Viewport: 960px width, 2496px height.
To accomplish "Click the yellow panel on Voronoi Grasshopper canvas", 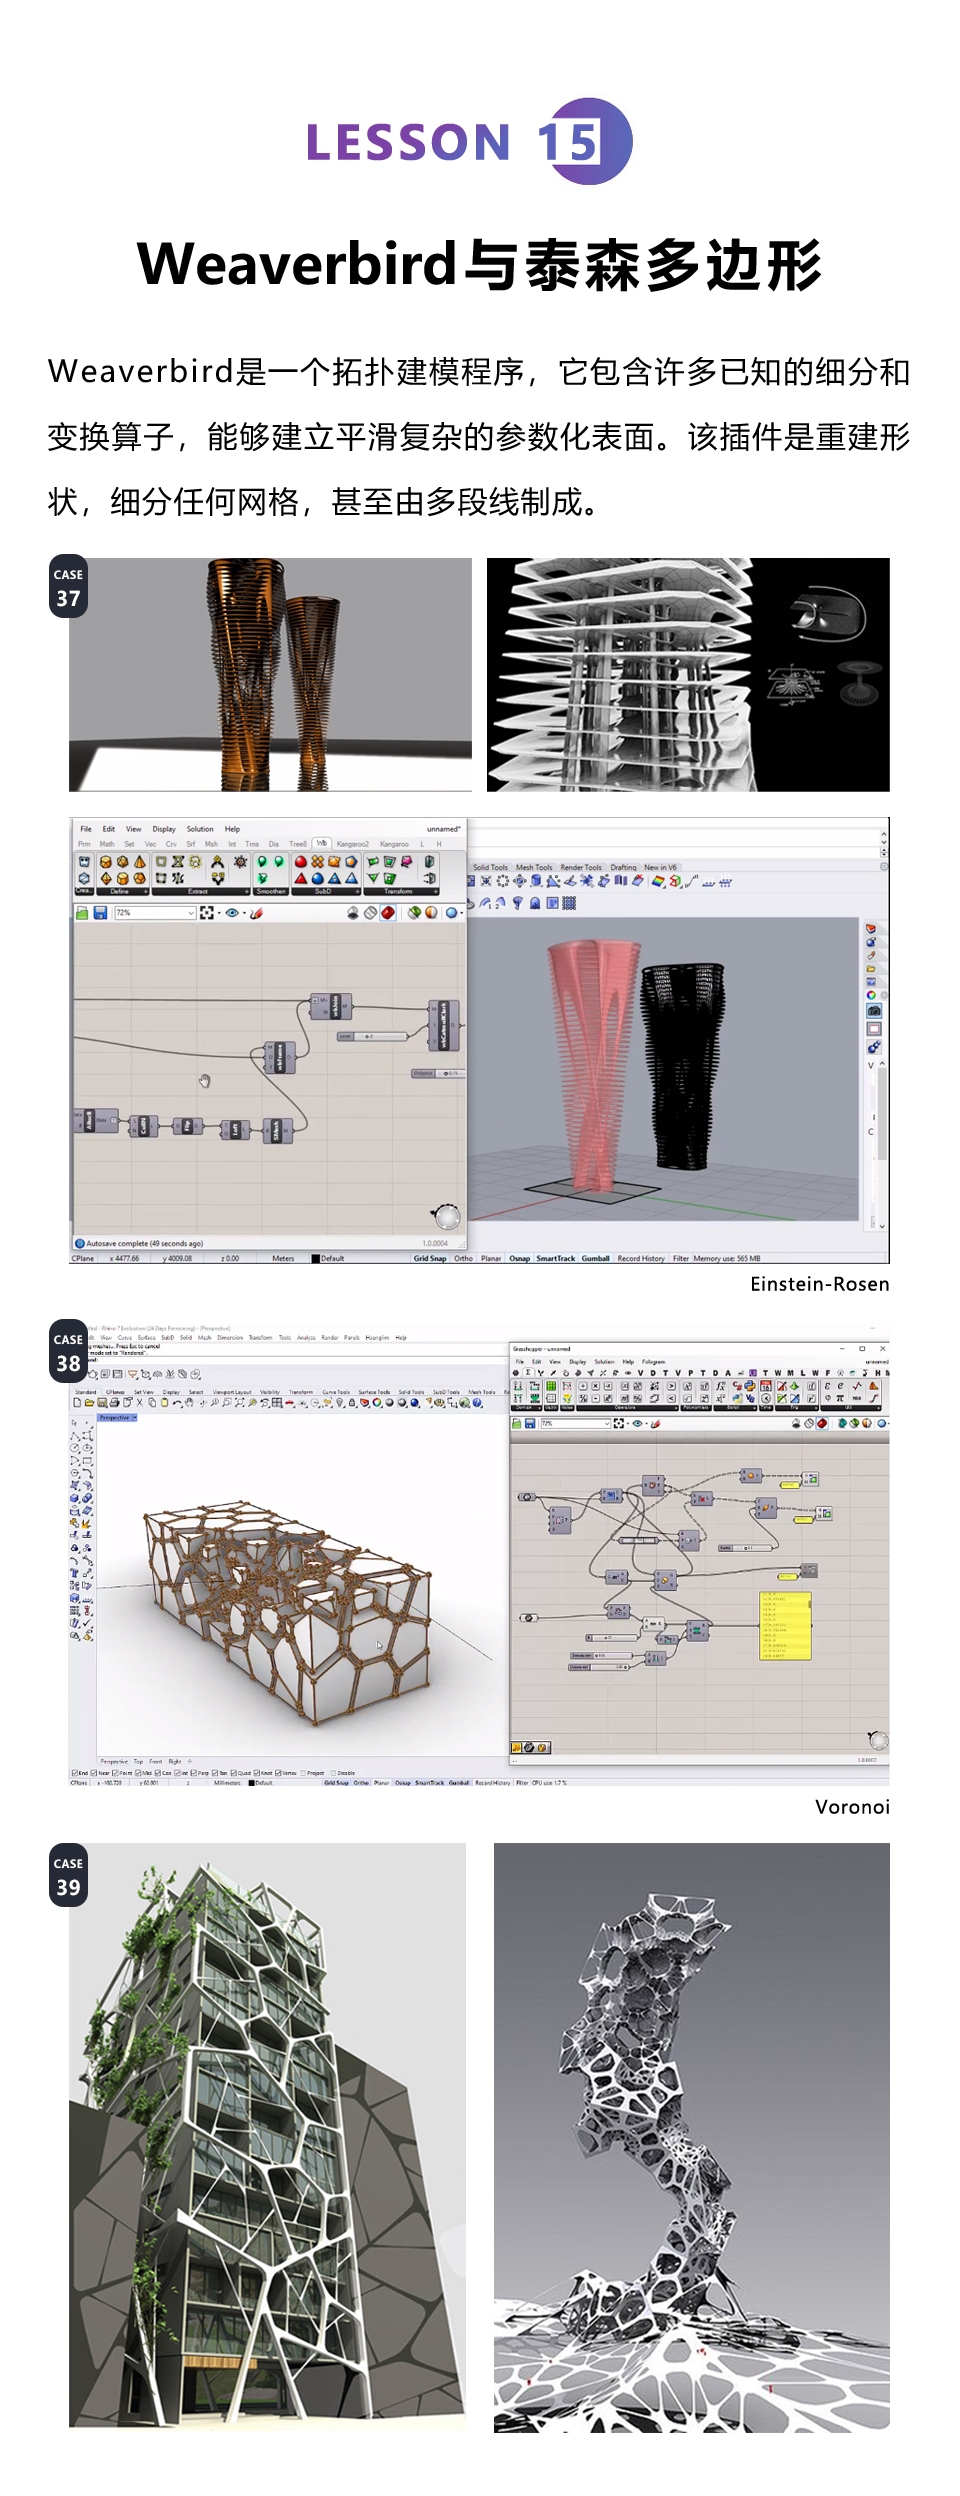I will click(x=785, y=1627).
